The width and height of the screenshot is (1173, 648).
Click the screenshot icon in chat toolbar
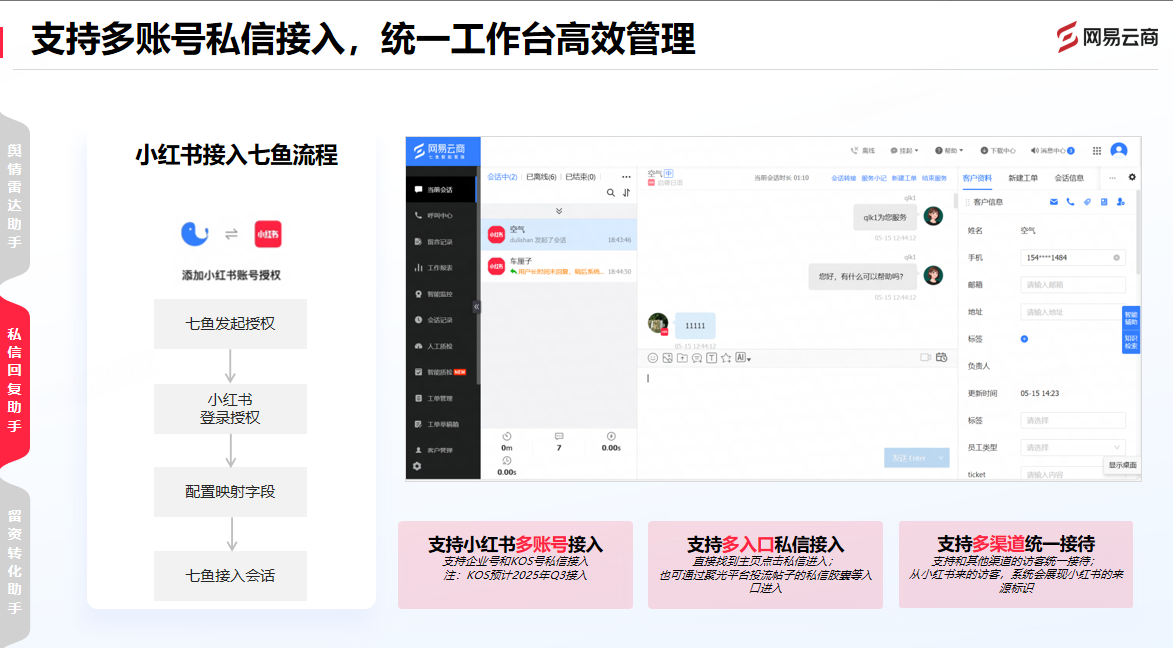(x=667, y=358)
